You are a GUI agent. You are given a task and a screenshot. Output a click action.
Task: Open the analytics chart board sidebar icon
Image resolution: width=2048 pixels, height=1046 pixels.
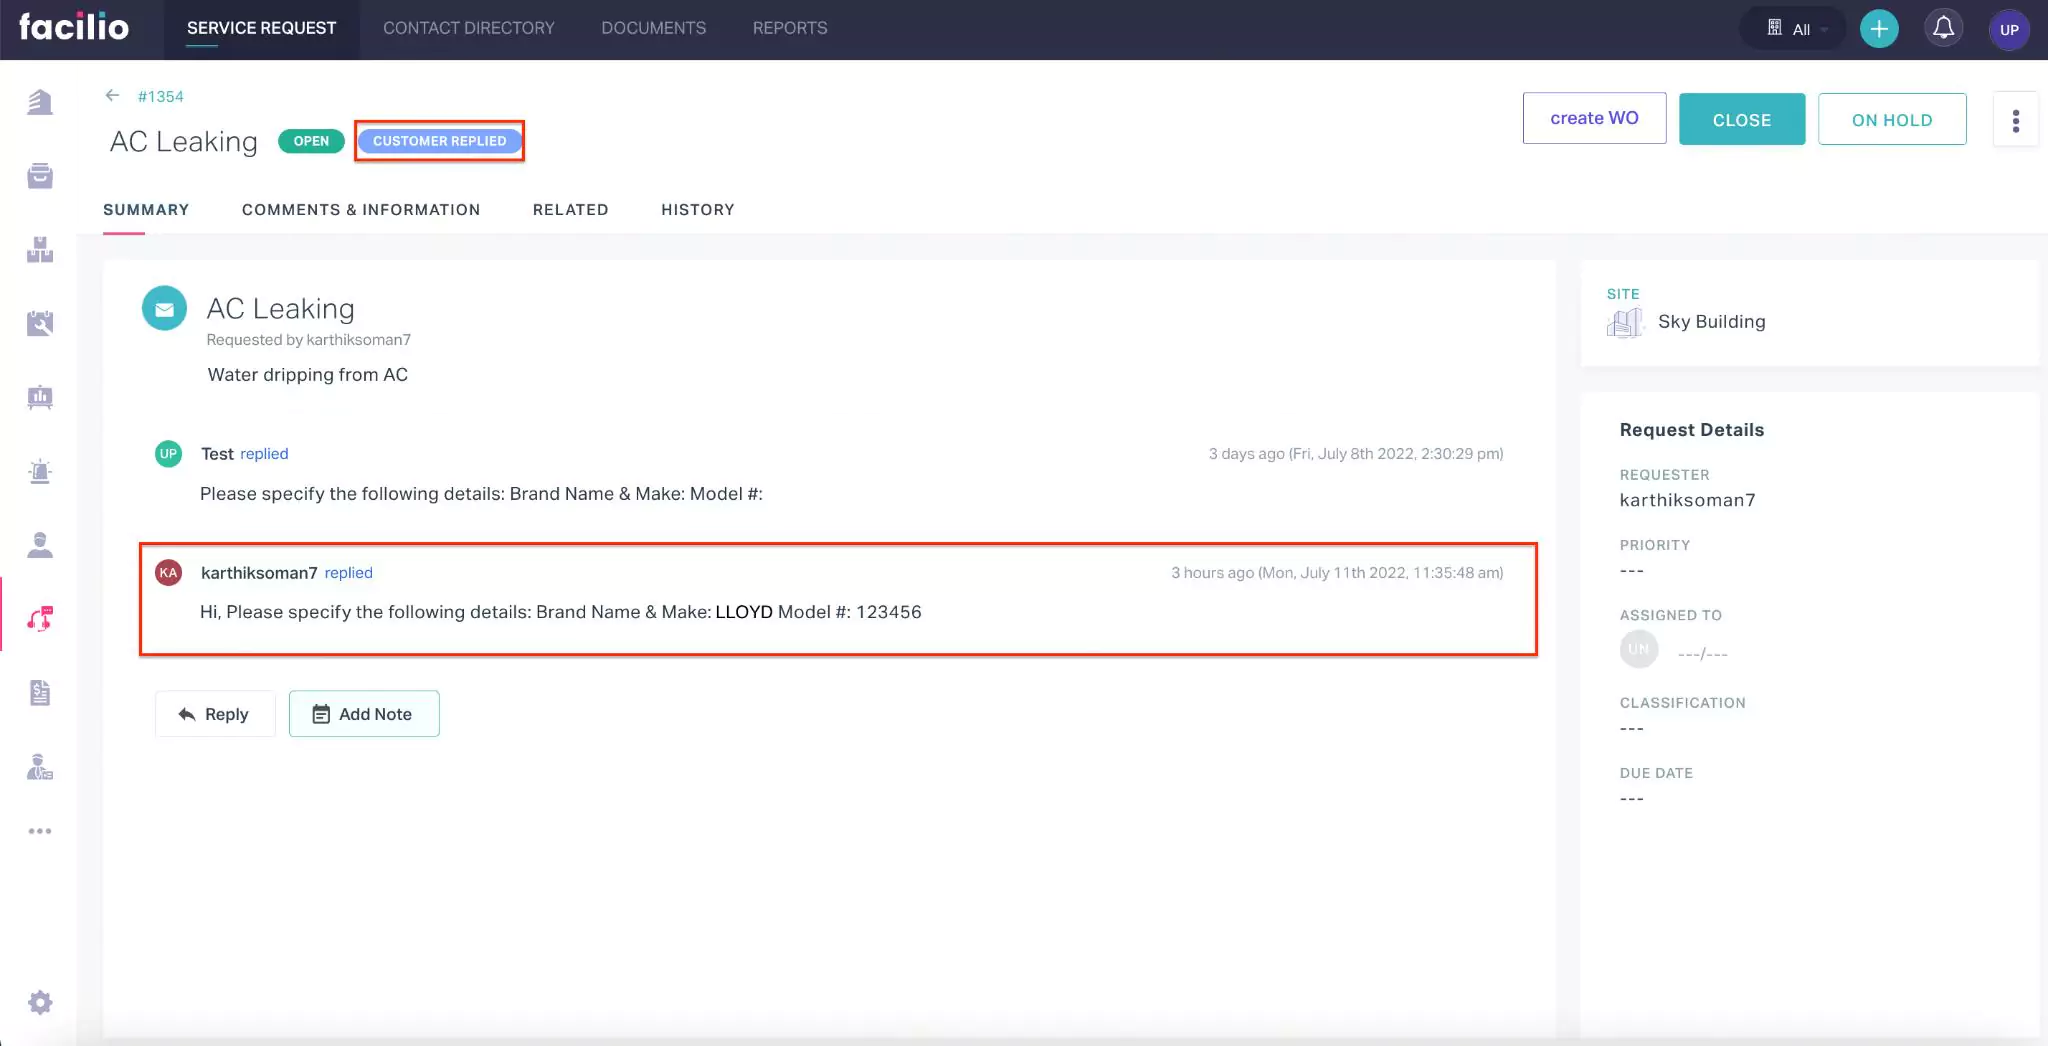[x=40, y=397]
